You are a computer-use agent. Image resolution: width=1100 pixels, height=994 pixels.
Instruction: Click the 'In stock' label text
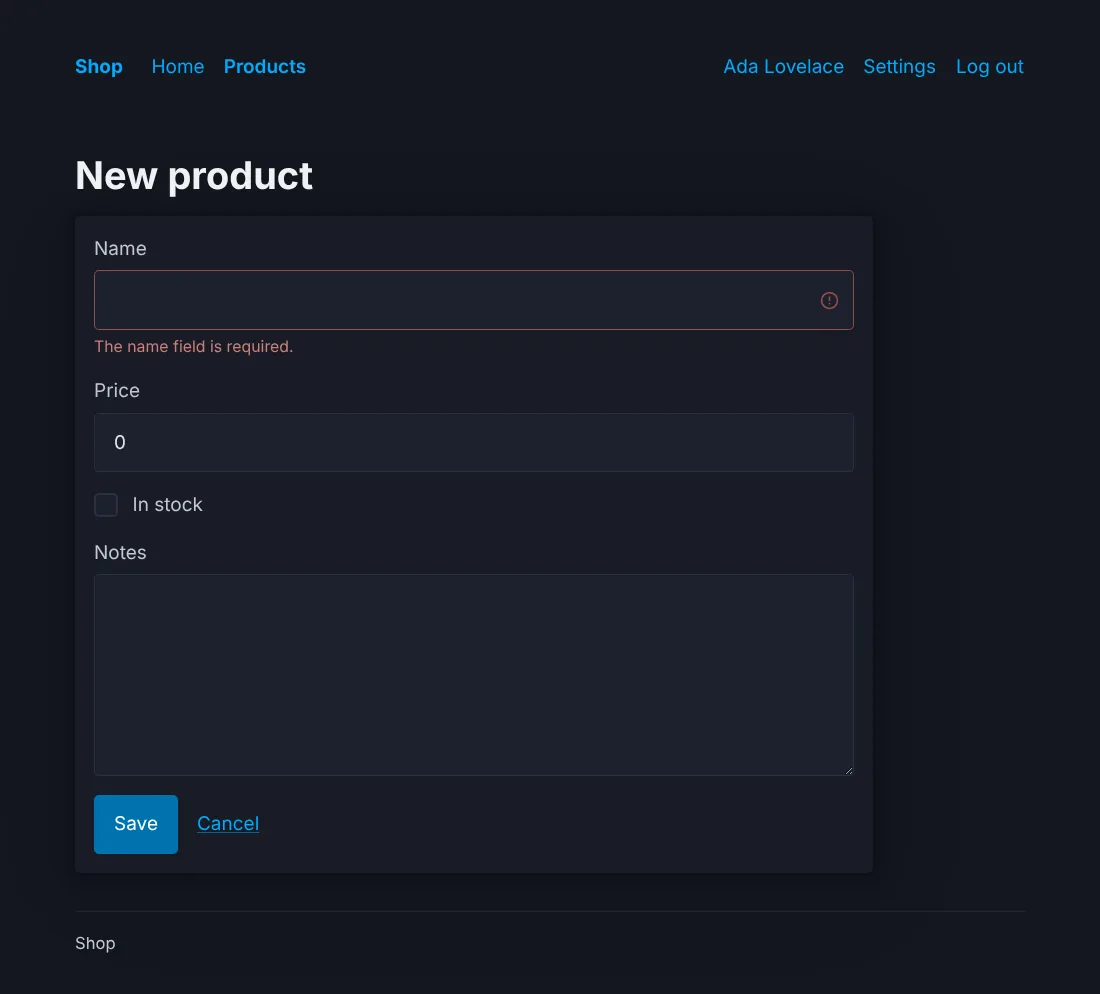pos(167,504)
